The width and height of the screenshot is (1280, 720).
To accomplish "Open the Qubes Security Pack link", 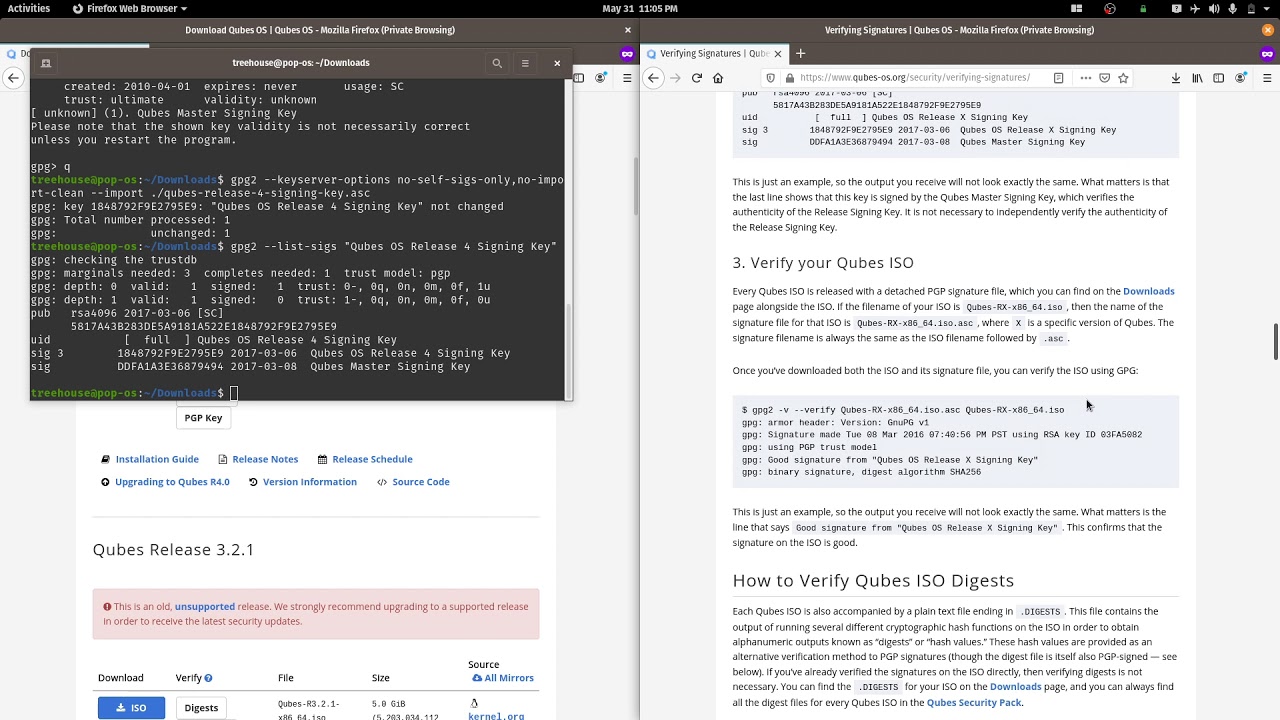I will [974, 703].
